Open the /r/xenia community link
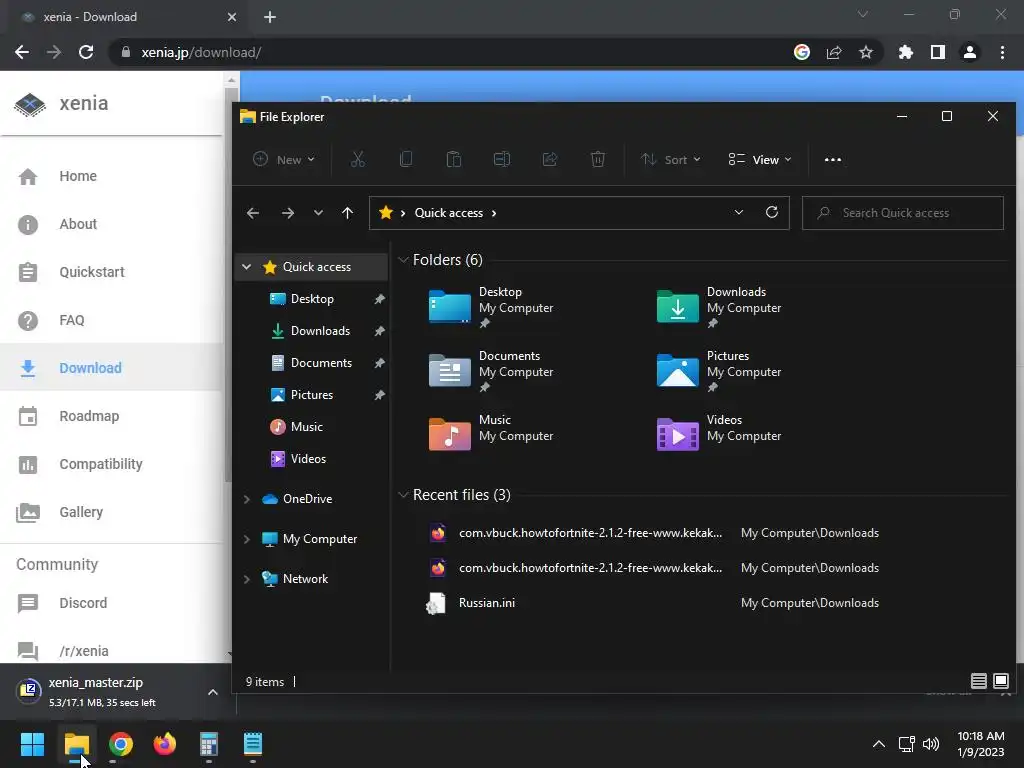Screen dimensions: 1024x768 [x=112, y=651]
